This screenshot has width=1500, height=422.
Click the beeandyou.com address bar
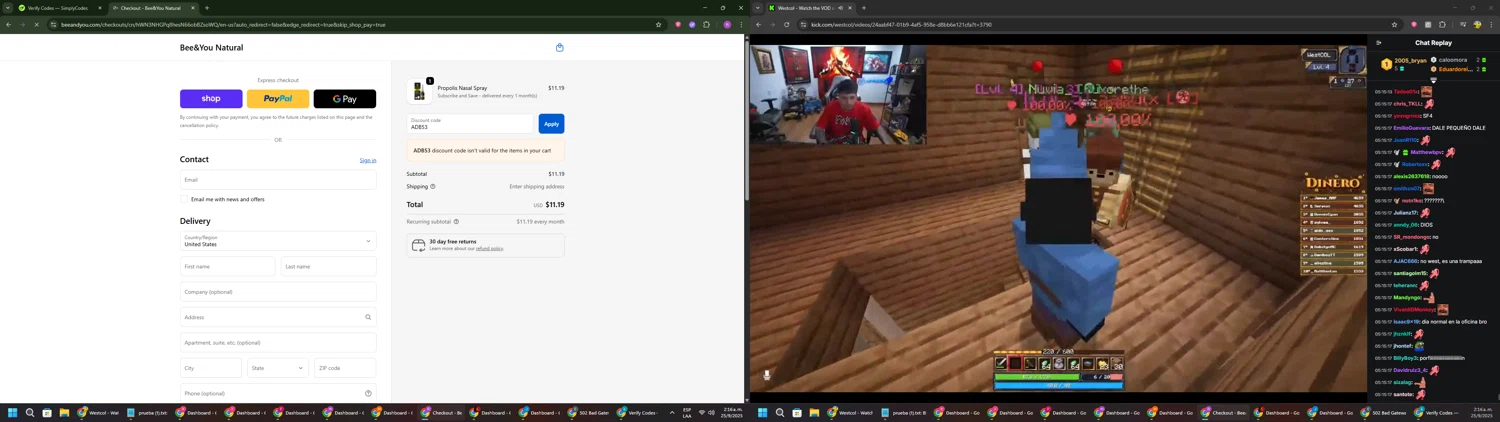click(x=355, y=24)
